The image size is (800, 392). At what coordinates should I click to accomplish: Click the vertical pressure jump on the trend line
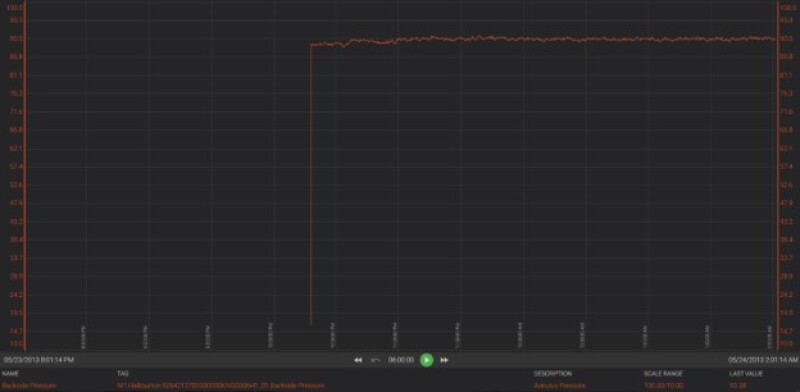[311, 185]
